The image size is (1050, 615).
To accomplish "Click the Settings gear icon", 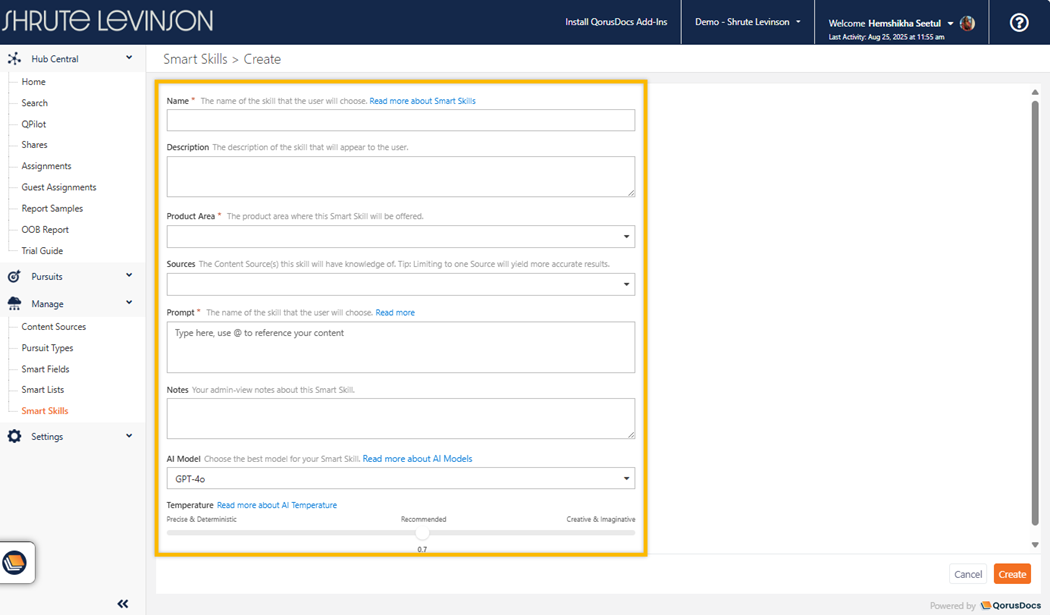I will tap(14, 437).
